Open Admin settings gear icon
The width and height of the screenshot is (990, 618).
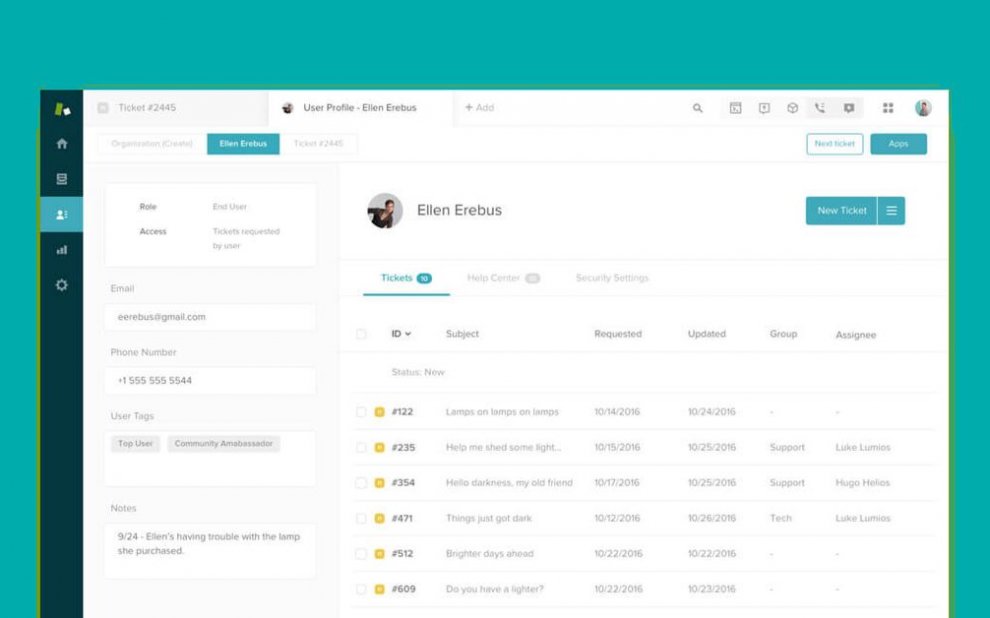[x=62, y=285]
